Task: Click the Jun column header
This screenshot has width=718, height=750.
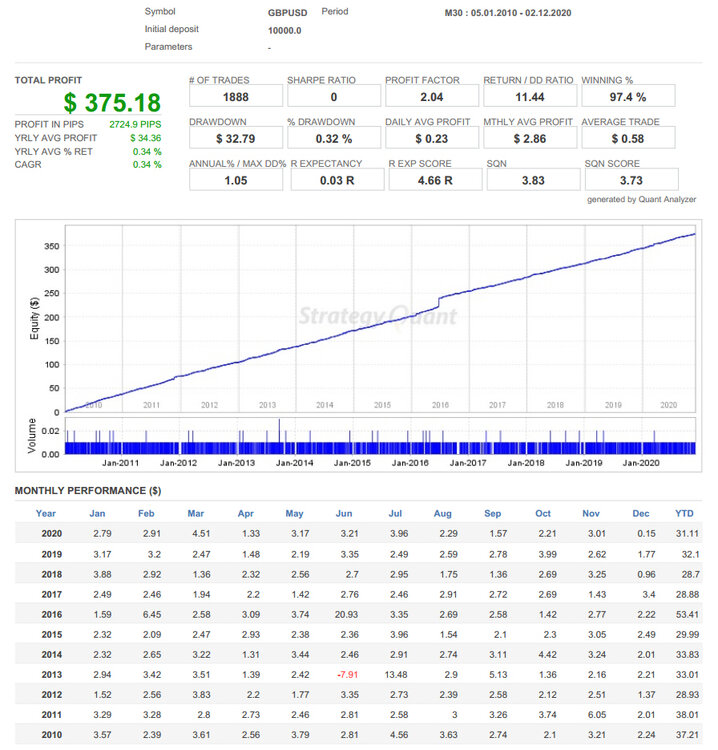Action: click(344, 513)
